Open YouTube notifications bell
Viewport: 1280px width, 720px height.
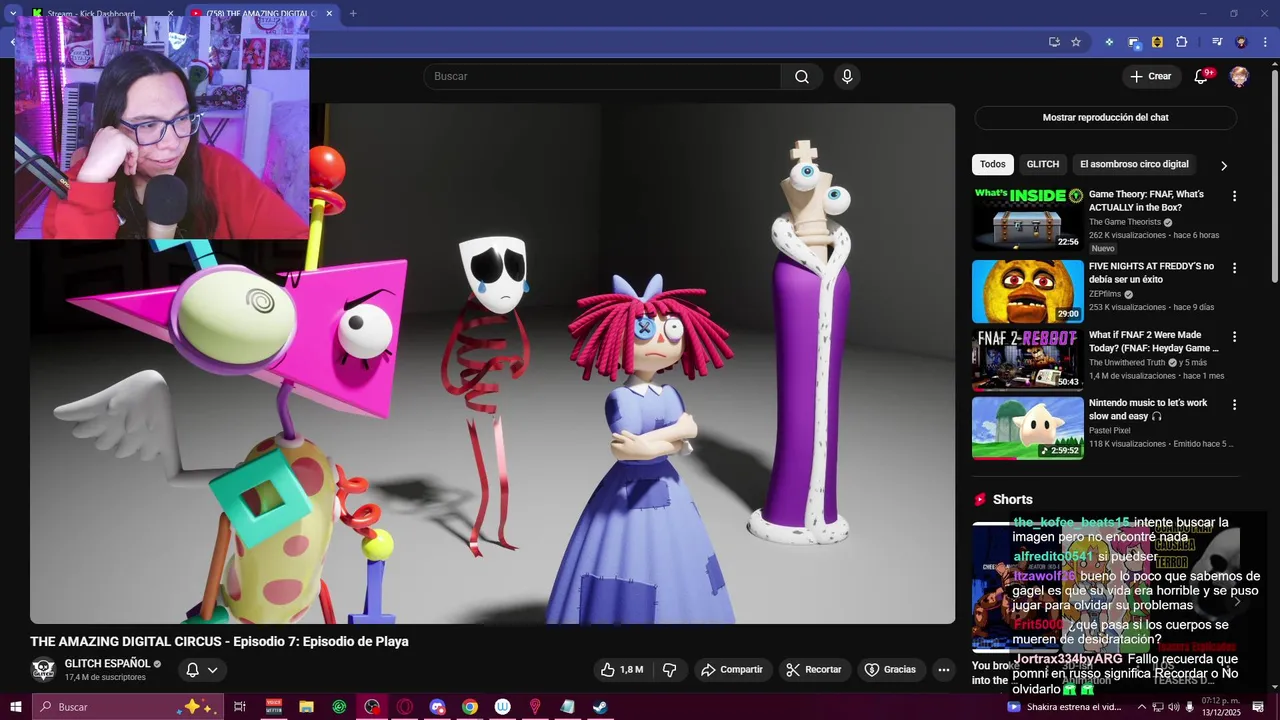click(x=1202, y=77)
